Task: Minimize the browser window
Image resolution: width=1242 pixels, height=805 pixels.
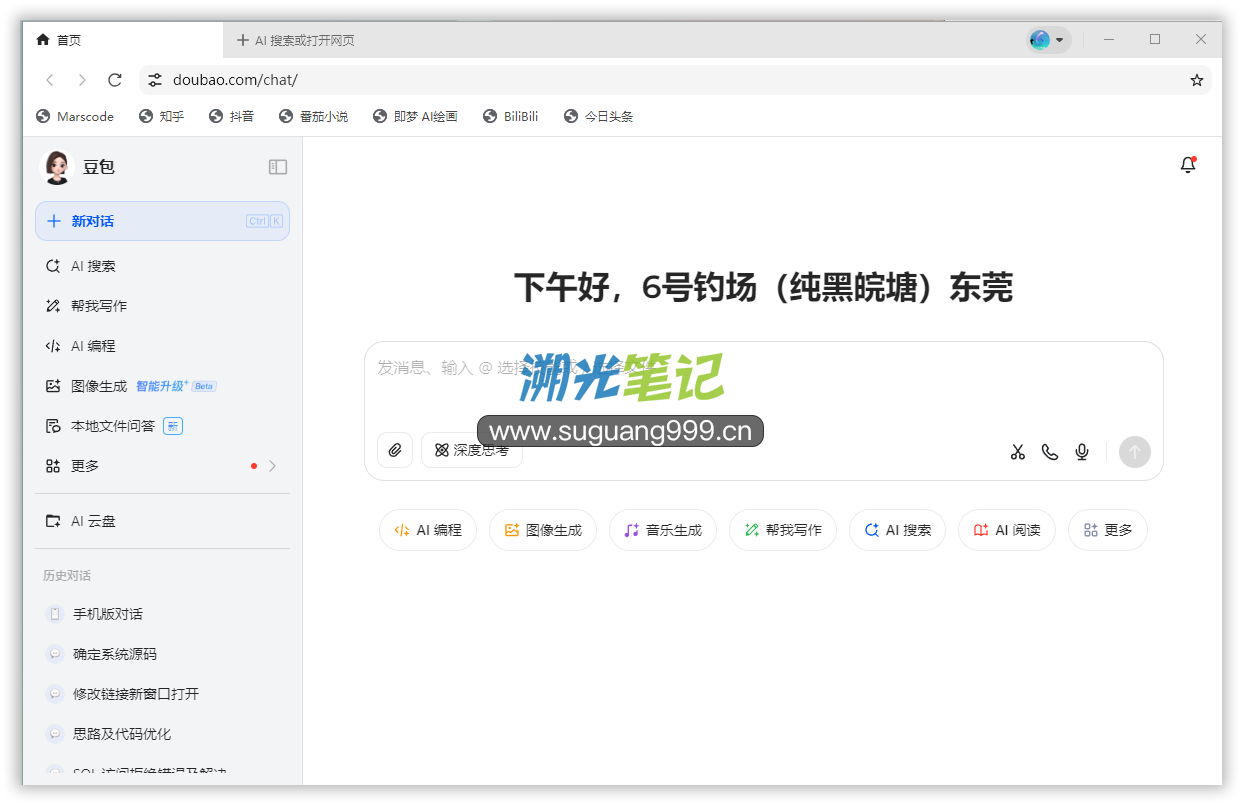Action: [x=1109, y=39]
